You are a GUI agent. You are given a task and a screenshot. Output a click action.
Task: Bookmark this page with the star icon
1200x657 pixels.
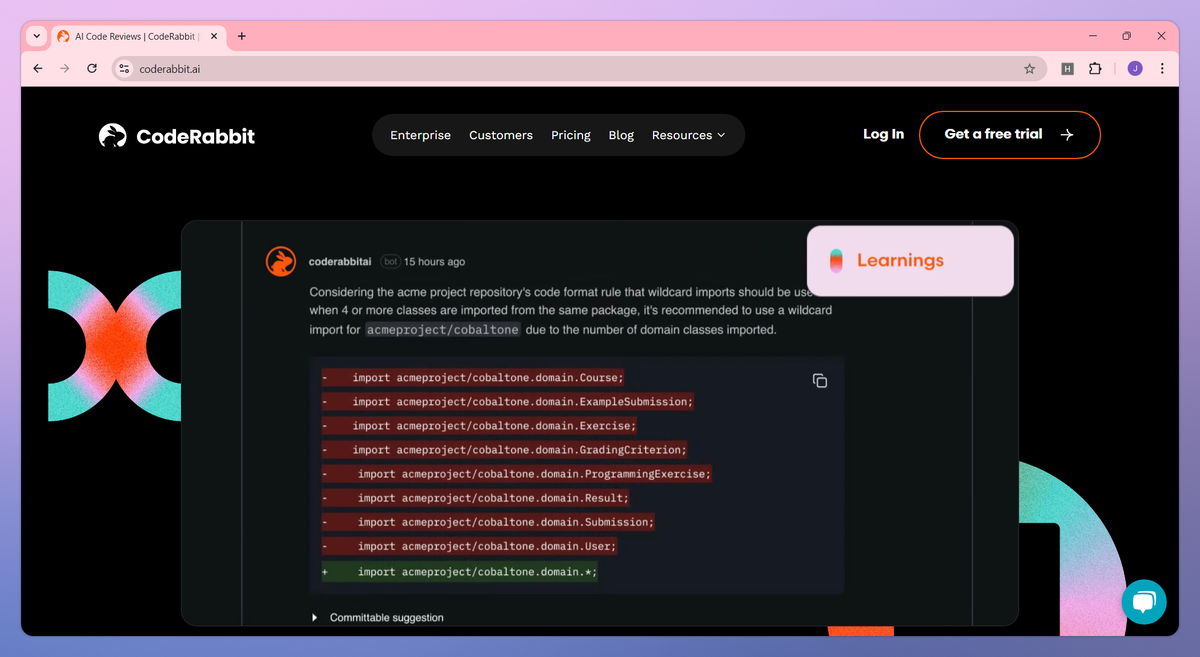(x=1029, y=69)
